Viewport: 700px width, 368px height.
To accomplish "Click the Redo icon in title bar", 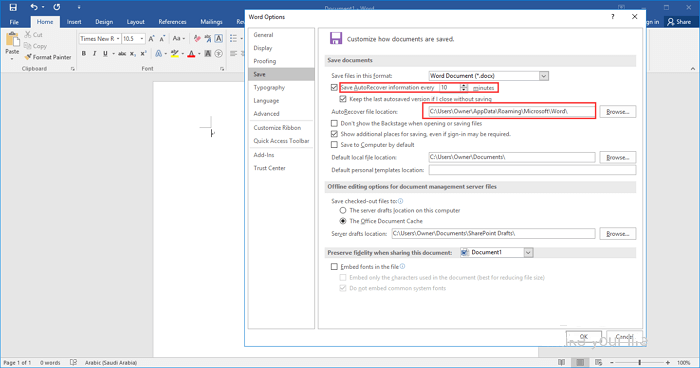I will (x=57, y=7).
